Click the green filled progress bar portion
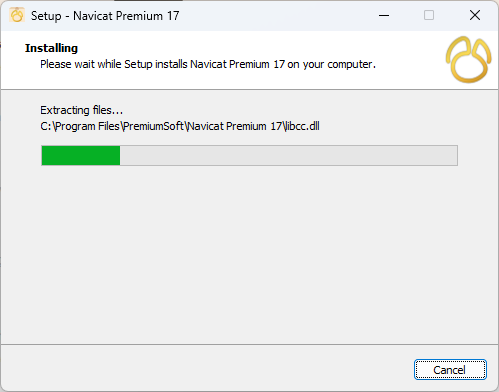Viewport: 499px width, 392px height. point(81,155)
